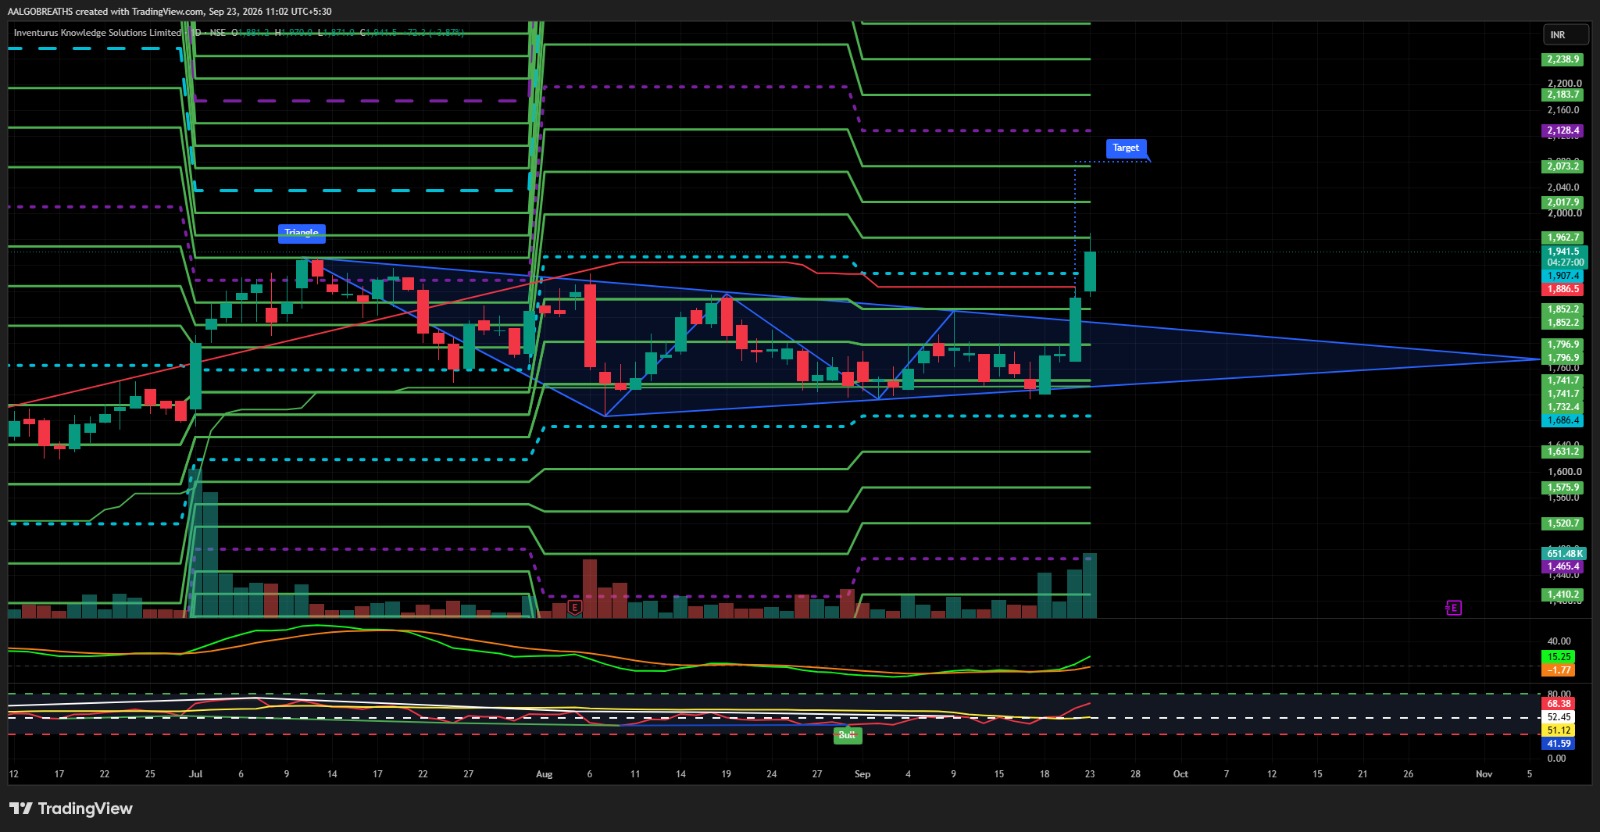Click the white 52.45 oscillator value

[1559, 717]
